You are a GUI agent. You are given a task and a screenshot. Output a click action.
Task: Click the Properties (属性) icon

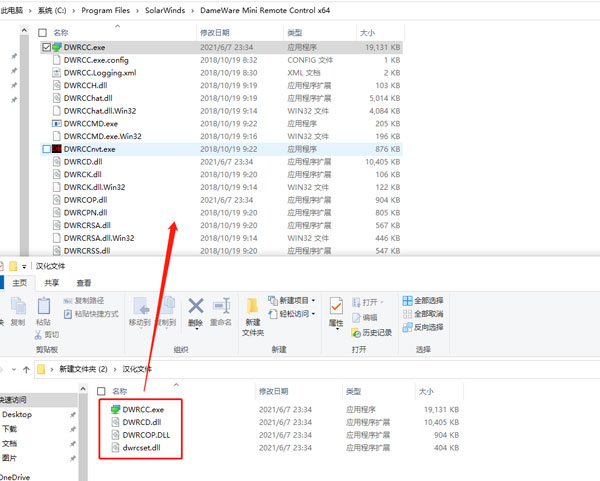[336, 307]
